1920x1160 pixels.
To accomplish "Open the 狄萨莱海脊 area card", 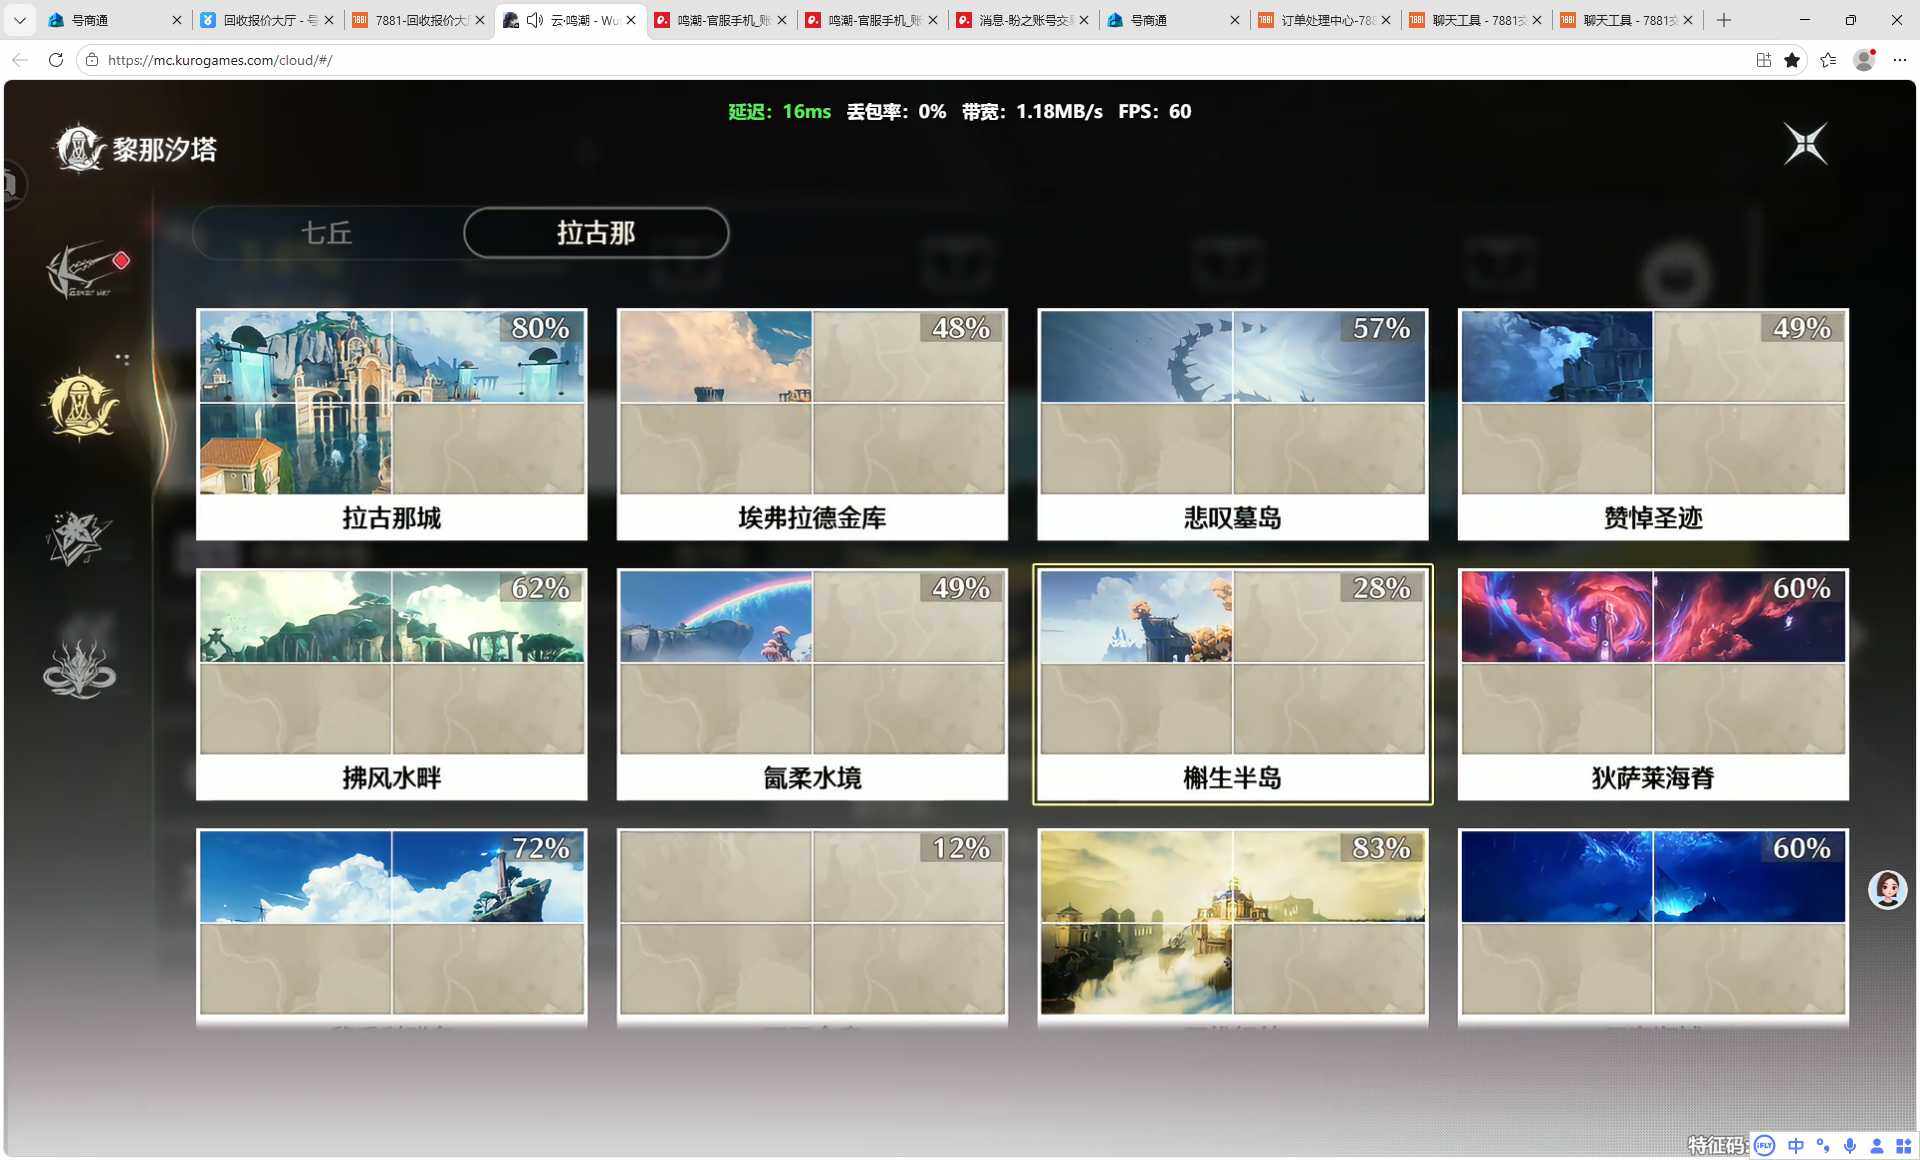I will [1653, 684].
